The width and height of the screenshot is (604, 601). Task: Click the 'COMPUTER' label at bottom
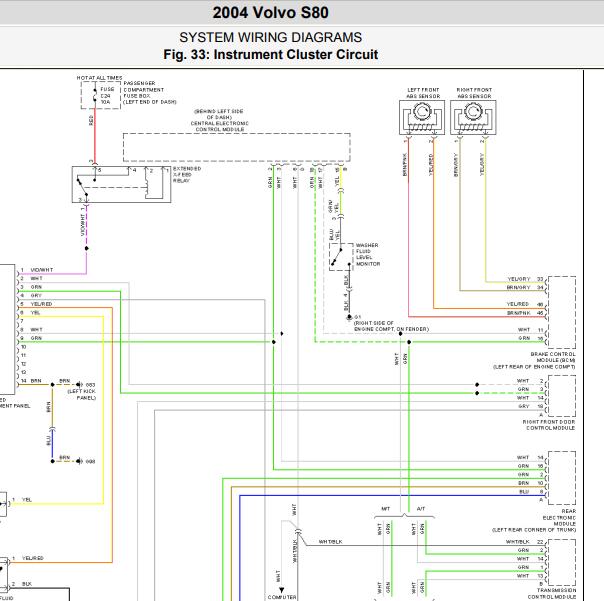click(x=282, y=597)
